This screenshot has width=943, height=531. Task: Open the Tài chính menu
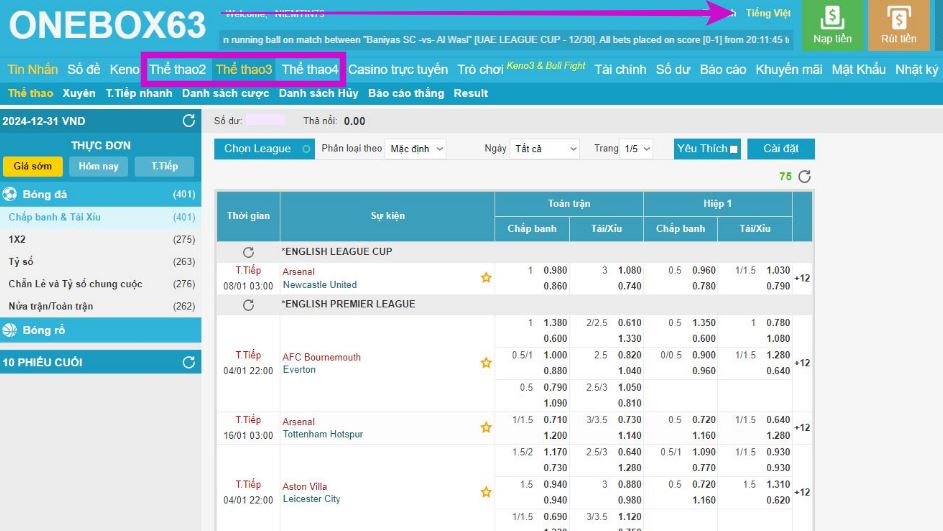tap(620, 69)
